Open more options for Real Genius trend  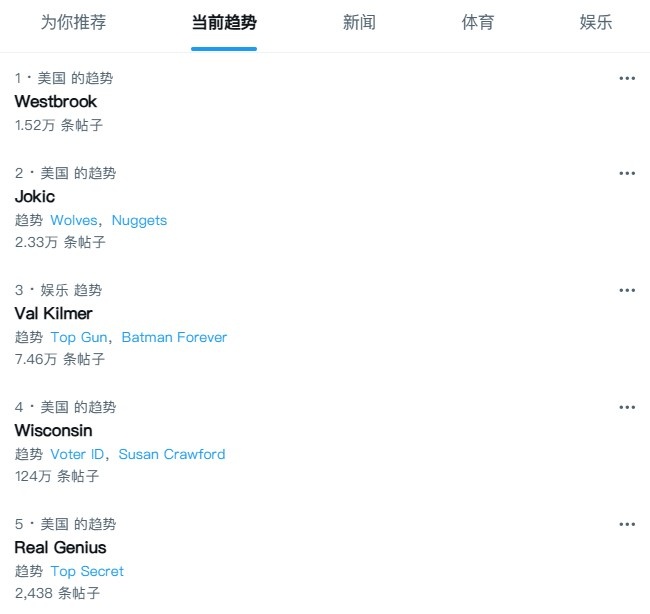(x=627, y=524)
